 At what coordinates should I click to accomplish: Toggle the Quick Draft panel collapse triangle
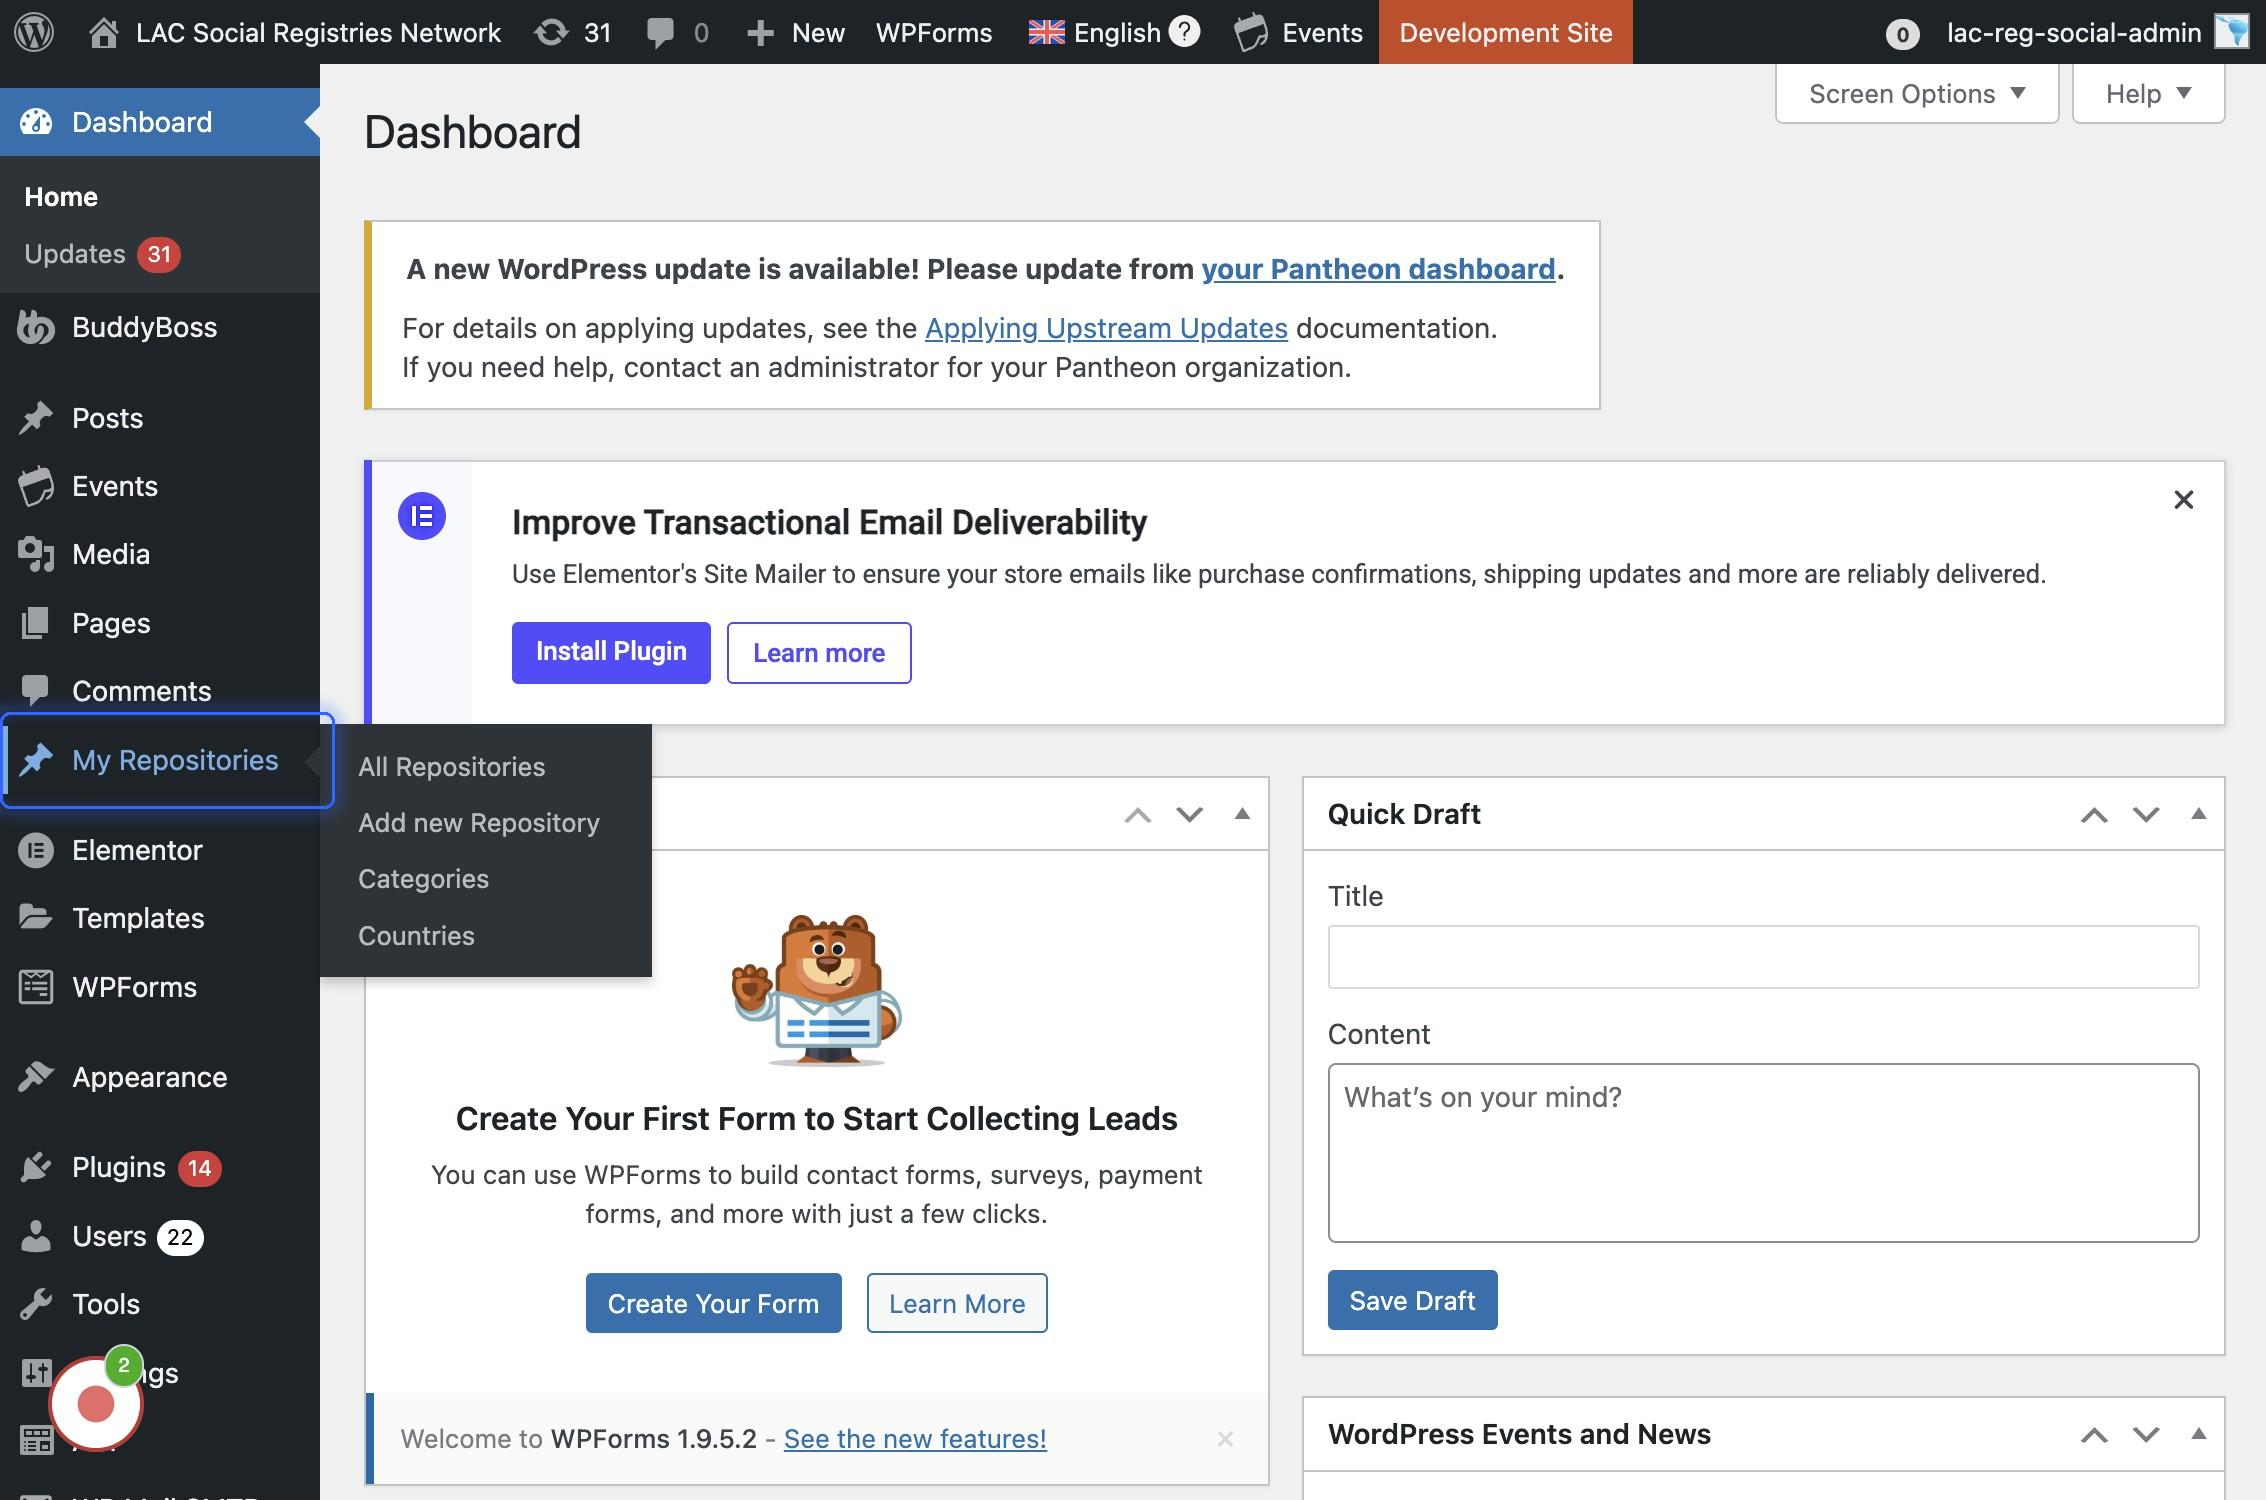click(2198, 814)
